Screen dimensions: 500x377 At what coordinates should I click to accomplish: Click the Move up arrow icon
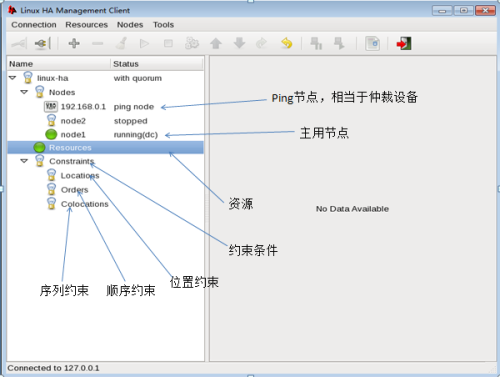[216, 43]
